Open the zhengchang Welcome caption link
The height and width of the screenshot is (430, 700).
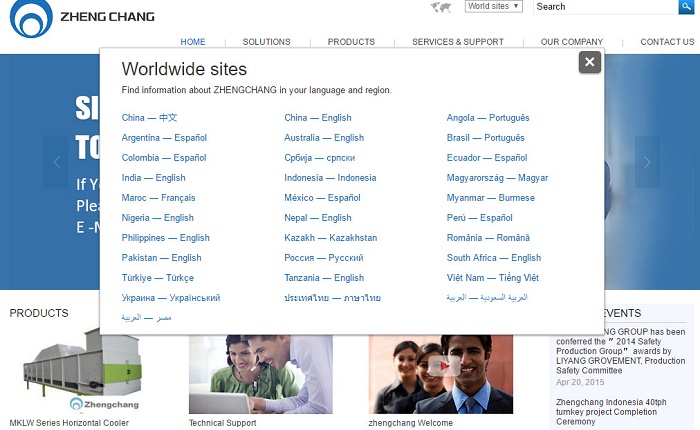(410, 423)
